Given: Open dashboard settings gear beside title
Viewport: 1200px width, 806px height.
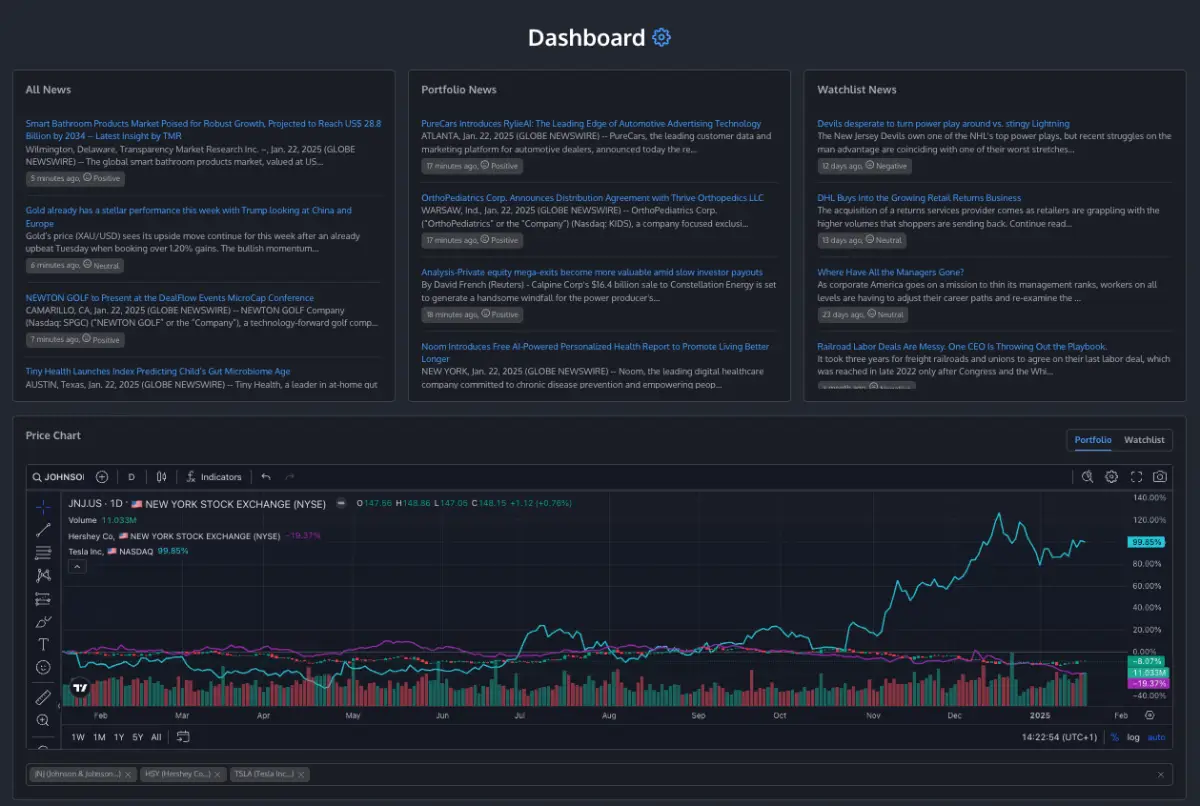Looking at the screenshot, I should click(661, 38).
